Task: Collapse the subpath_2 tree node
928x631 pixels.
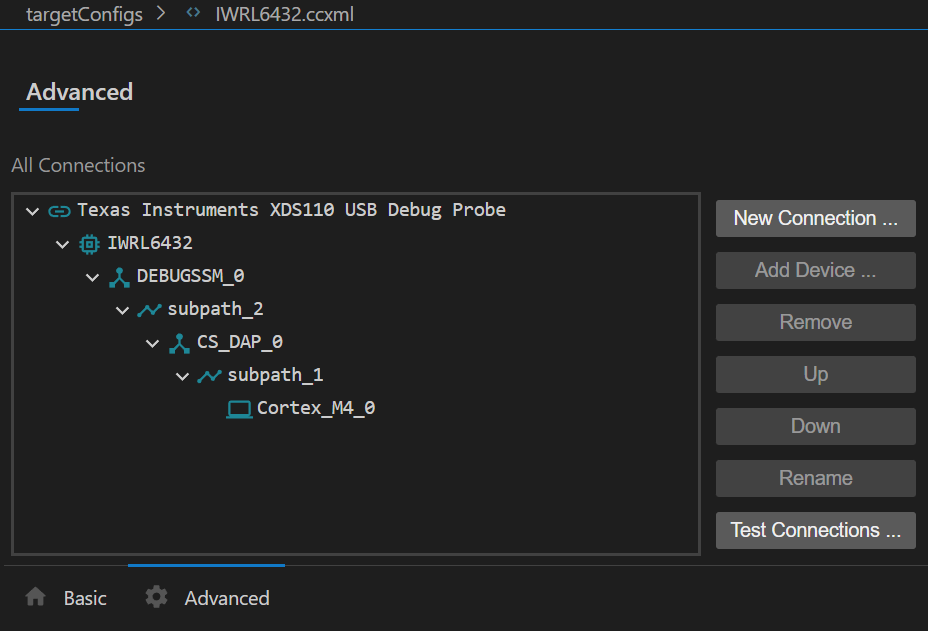Action: tap(123, 310)
